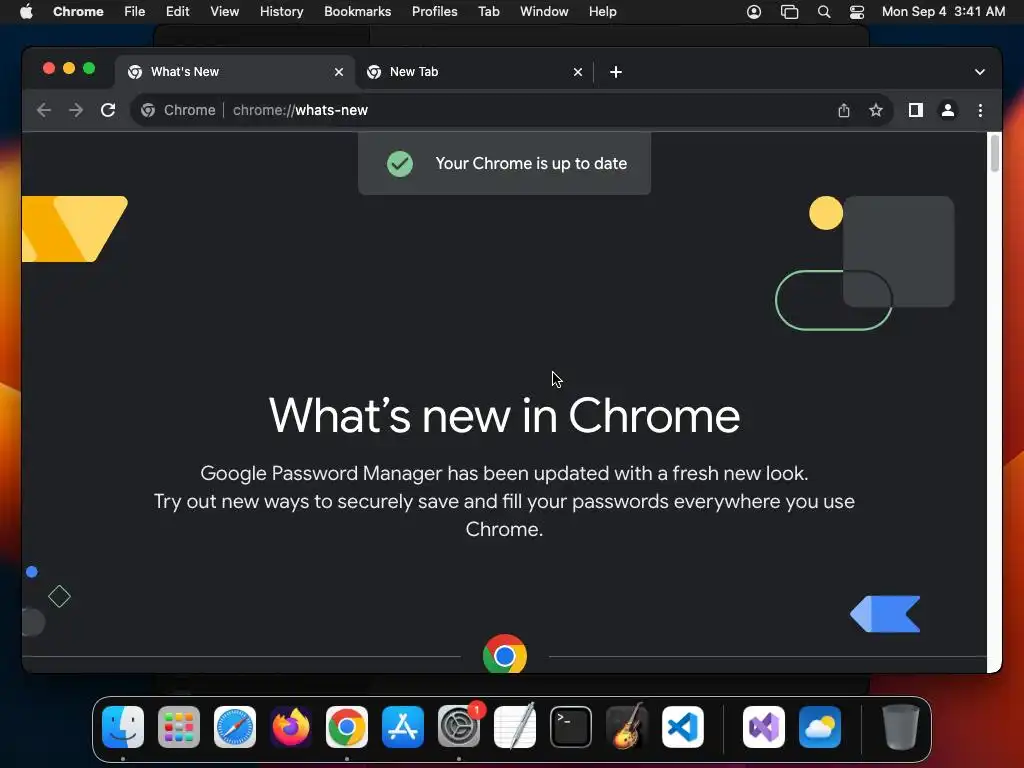
Task: Open Trash from the Dock
Action: (901, 727)
